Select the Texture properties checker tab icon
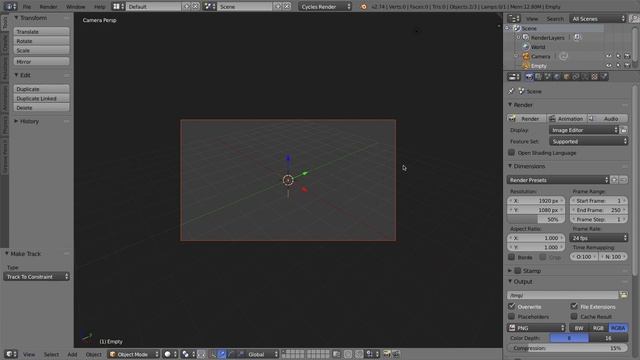The width and height of the screenshot is (640, 360). coord(595,77)
